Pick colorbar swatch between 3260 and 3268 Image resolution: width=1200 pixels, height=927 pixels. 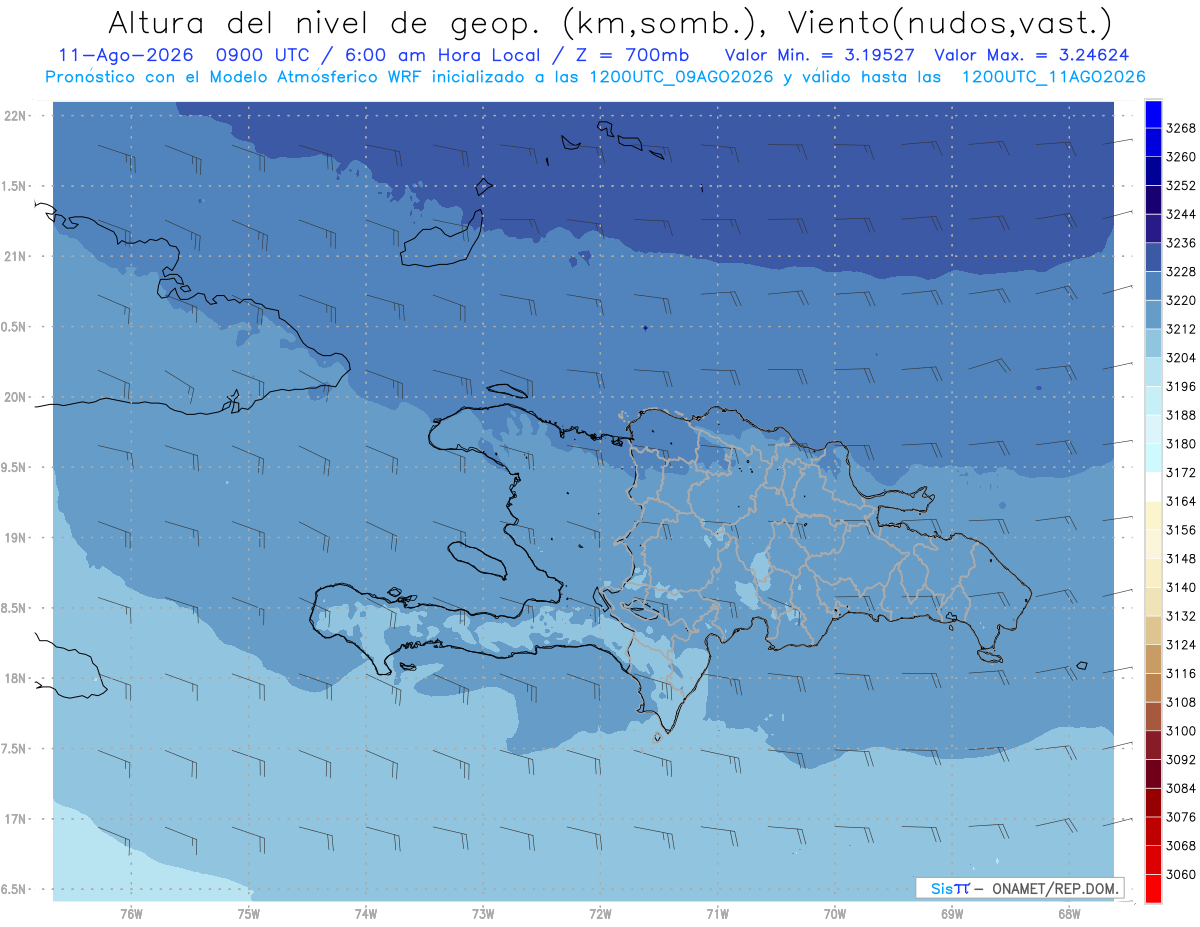(1153, 143)
